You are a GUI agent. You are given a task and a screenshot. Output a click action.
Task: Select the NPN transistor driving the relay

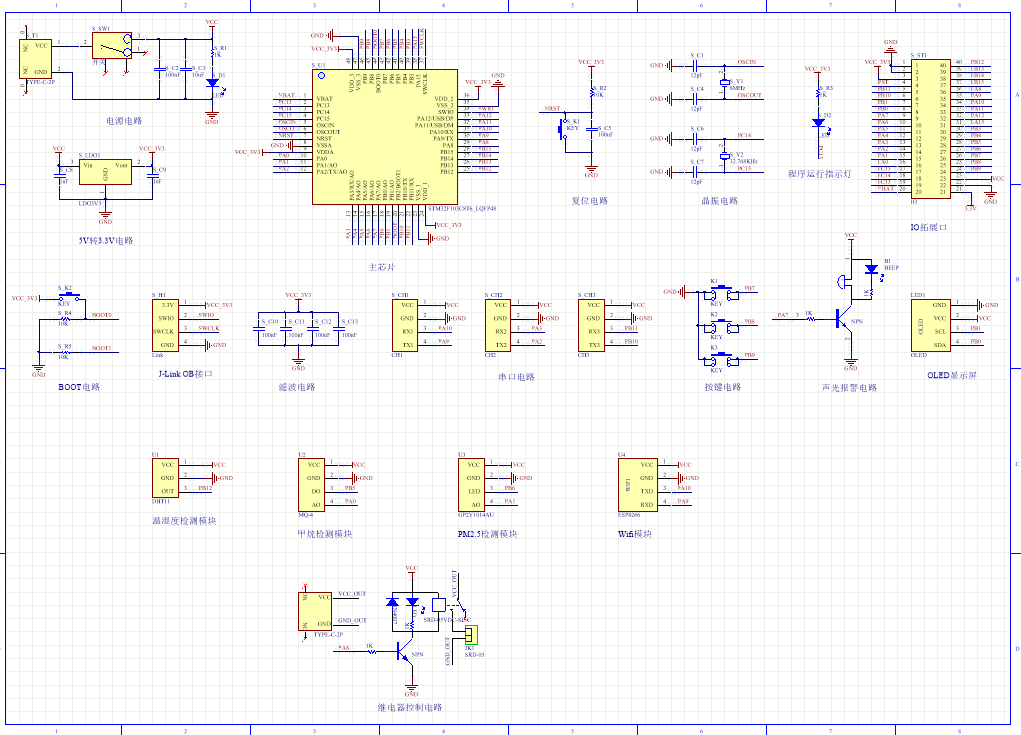coord(405,650)
